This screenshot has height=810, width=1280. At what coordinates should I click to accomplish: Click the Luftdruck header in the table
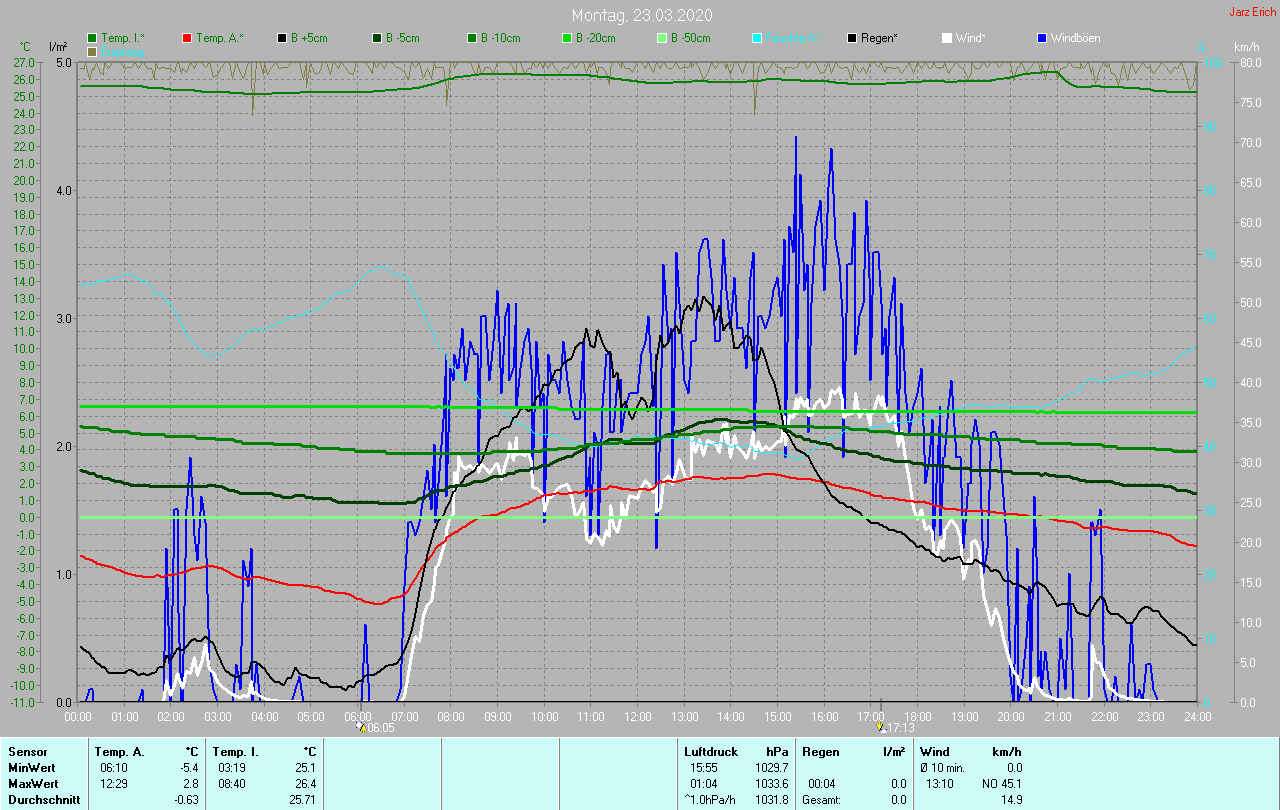[x=709, y=751]
